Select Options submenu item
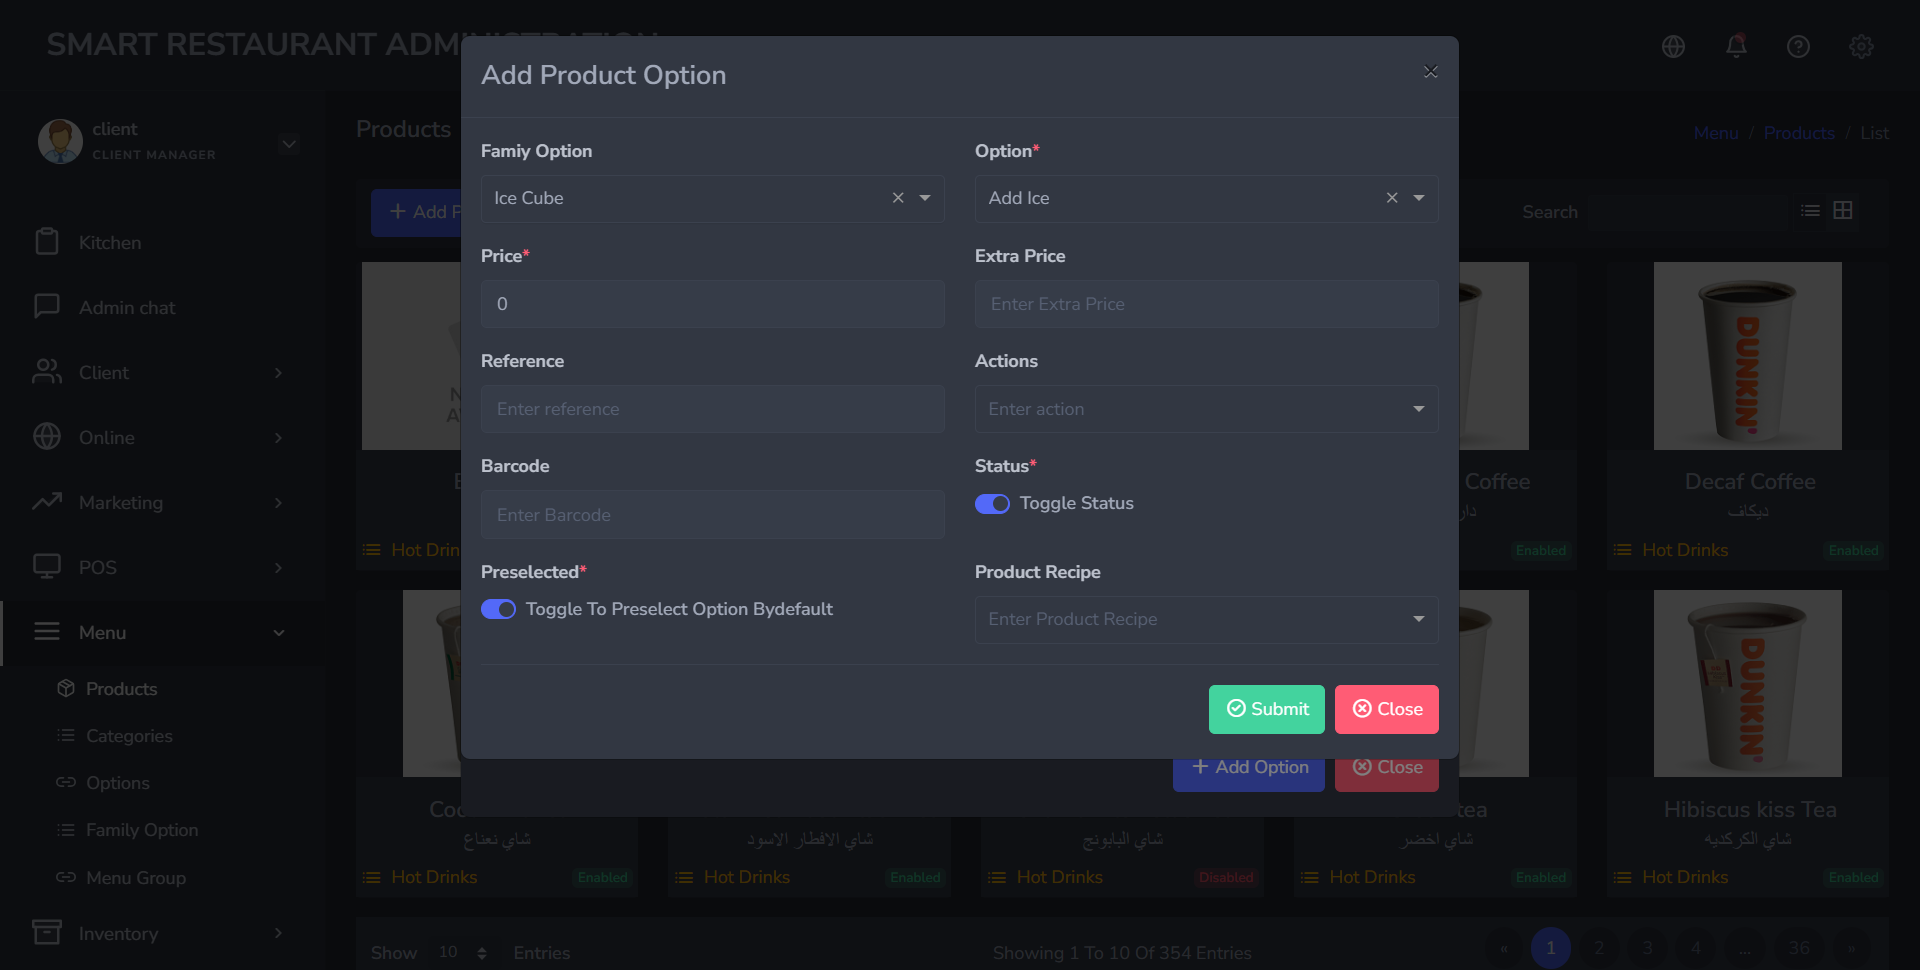Image resolution: width=1920 pixels, height=970 pixels. click(x=117, y=783)
